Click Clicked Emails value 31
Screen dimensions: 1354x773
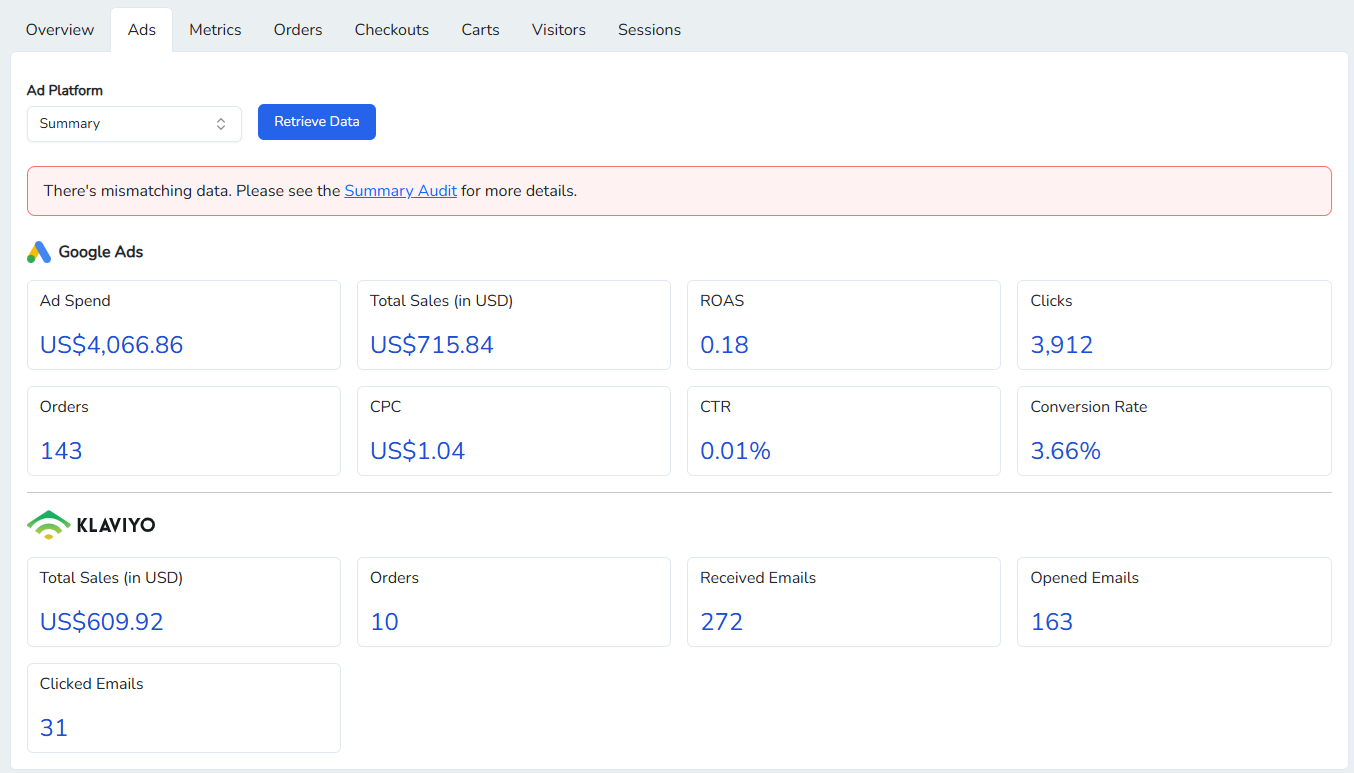coord(54,728)
